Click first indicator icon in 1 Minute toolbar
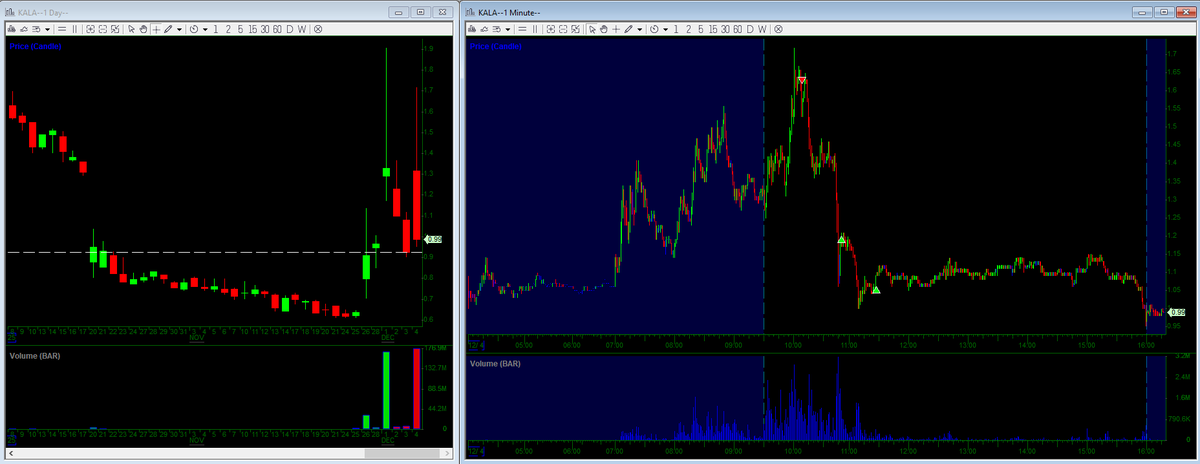The width and height of the screenshot is (1200, 464). click(x=471, y=29)
